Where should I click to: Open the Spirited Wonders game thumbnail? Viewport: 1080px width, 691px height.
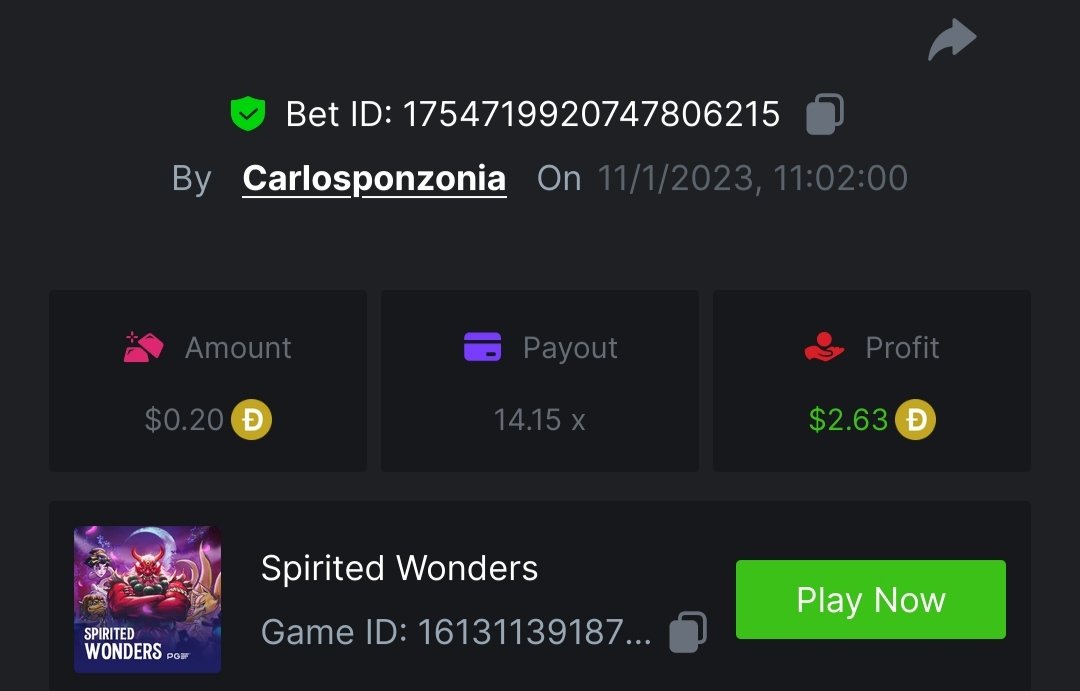pyautogui.click(x=147, y=599)
